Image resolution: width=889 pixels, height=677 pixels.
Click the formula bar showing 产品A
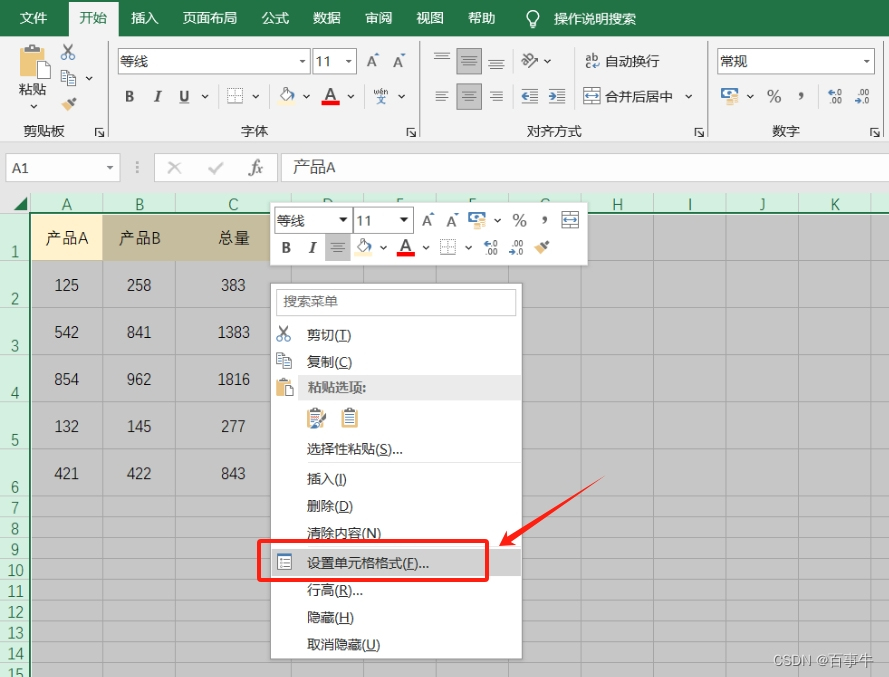(x=584, y=167)
